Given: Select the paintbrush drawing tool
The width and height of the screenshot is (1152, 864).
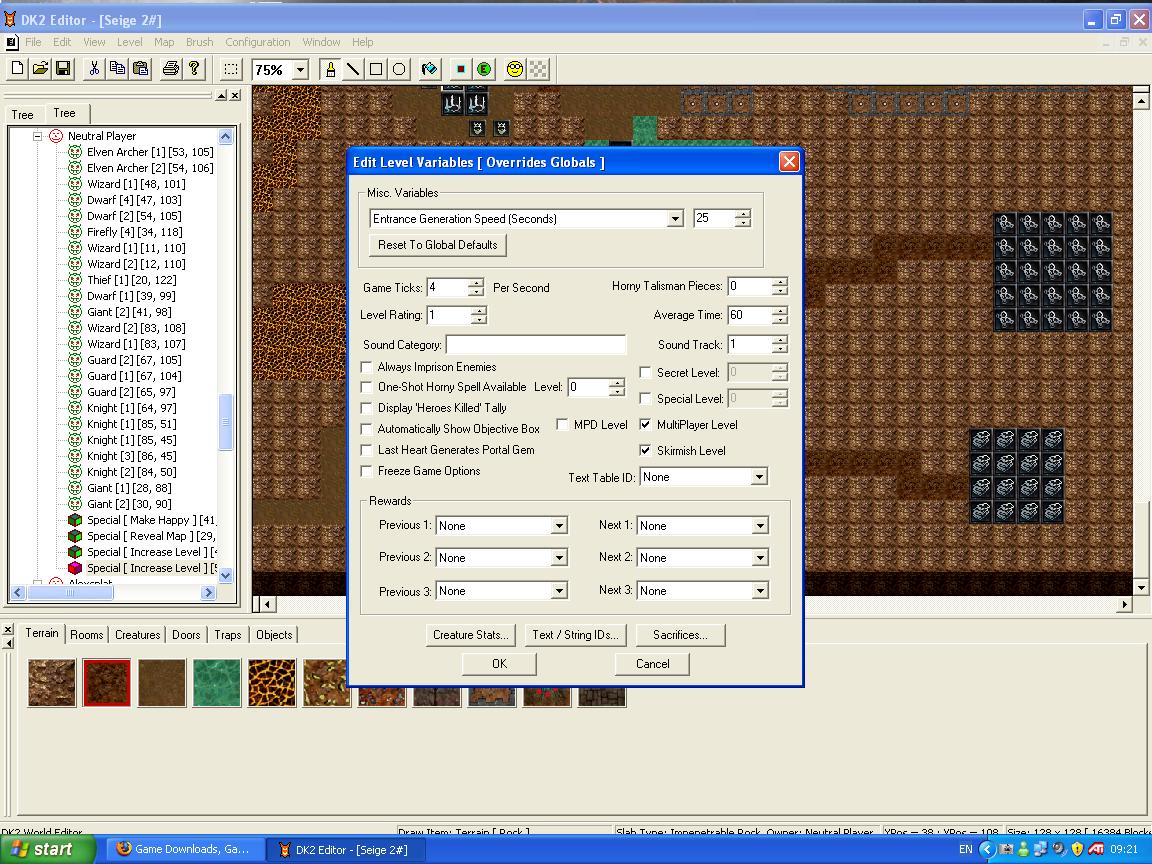Looking at the screenshot, I should pos(330,69).
